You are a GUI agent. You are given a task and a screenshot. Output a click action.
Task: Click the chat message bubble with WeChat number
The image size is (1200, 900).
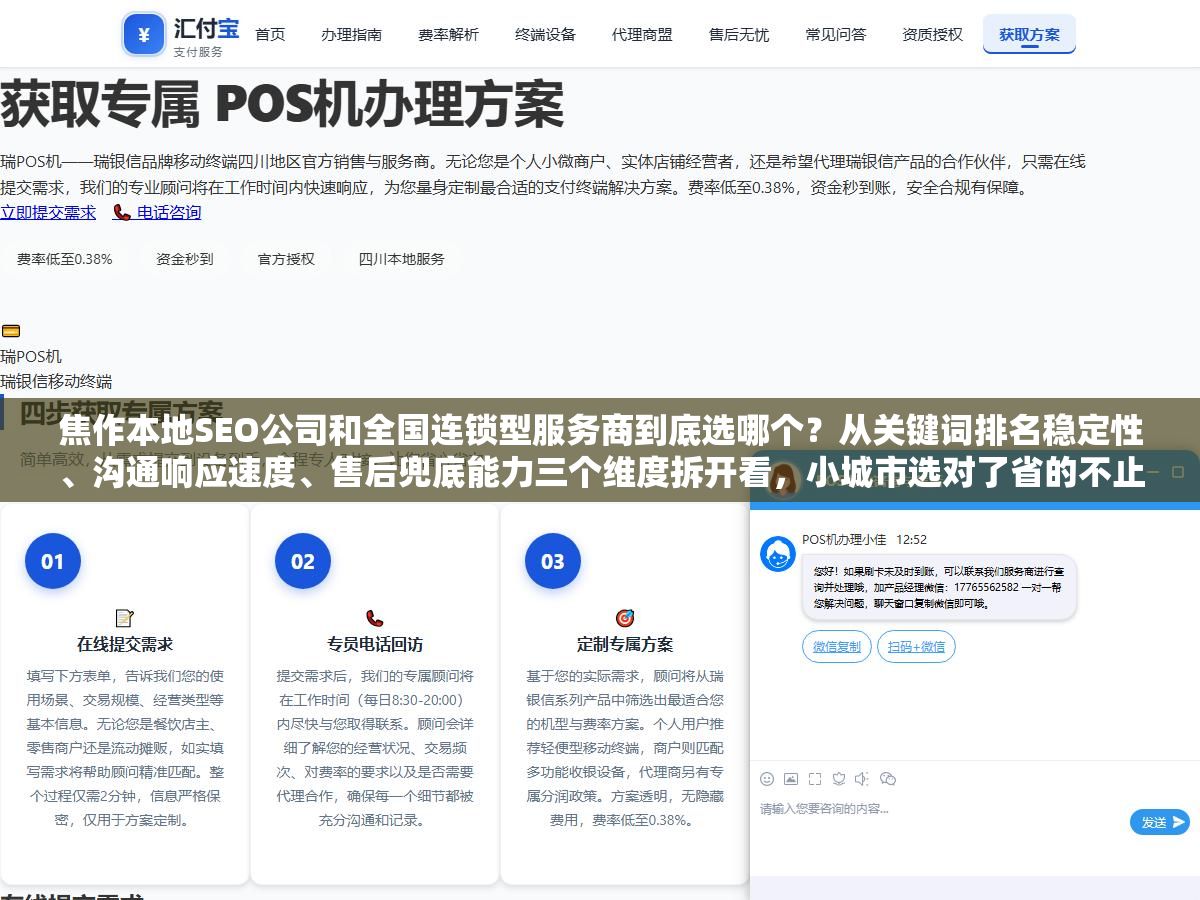[x=939, y=587]
